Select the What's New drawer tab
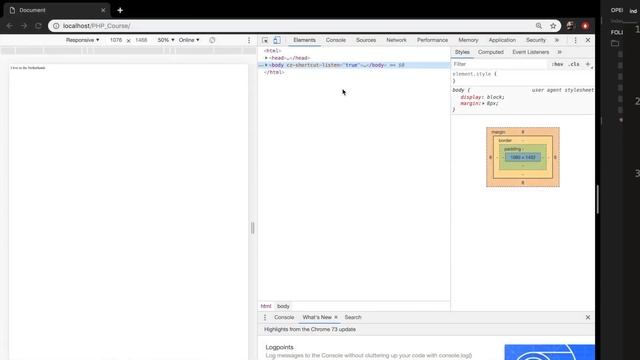Viewport: 640px width, 360px height. (317, 317)
